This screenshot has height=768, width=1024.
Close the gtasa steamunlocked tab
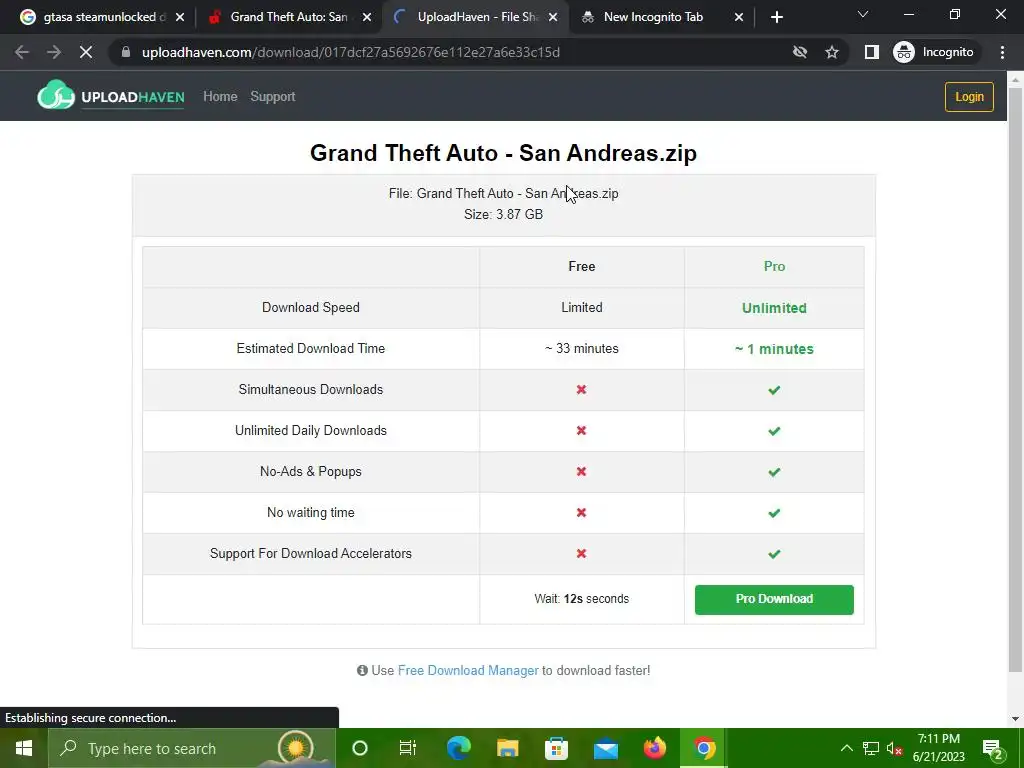(180, 17)
